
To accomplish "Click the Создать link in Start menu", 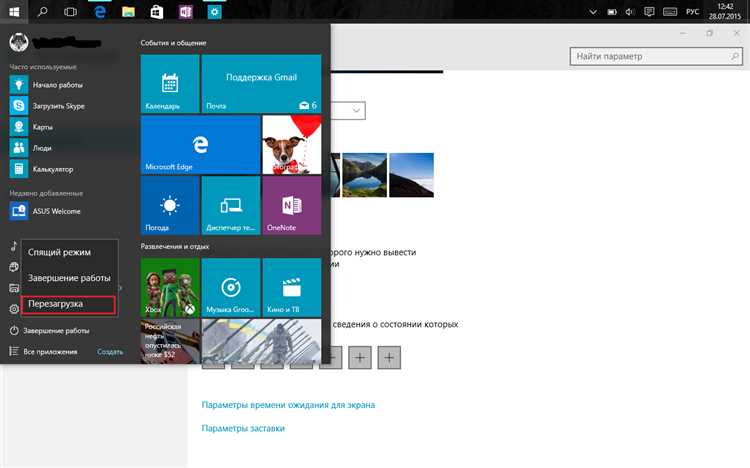I will click(x=110, y=352).
